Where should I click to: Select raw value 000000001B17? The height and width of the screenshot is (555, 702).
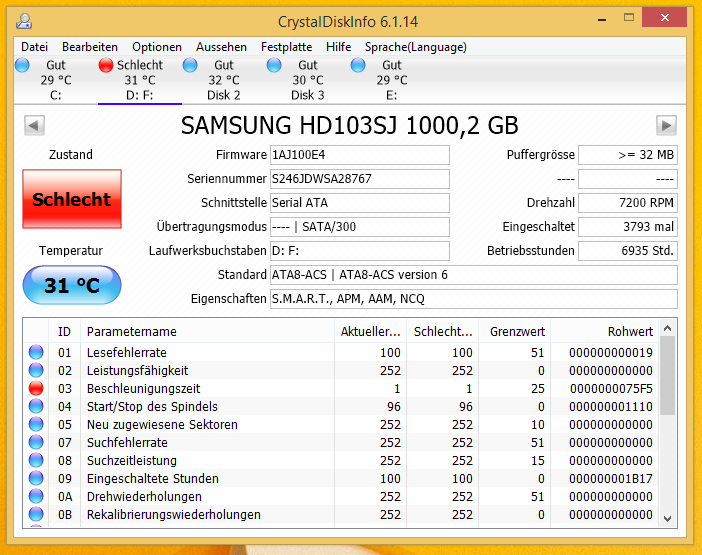click(611, 478)
